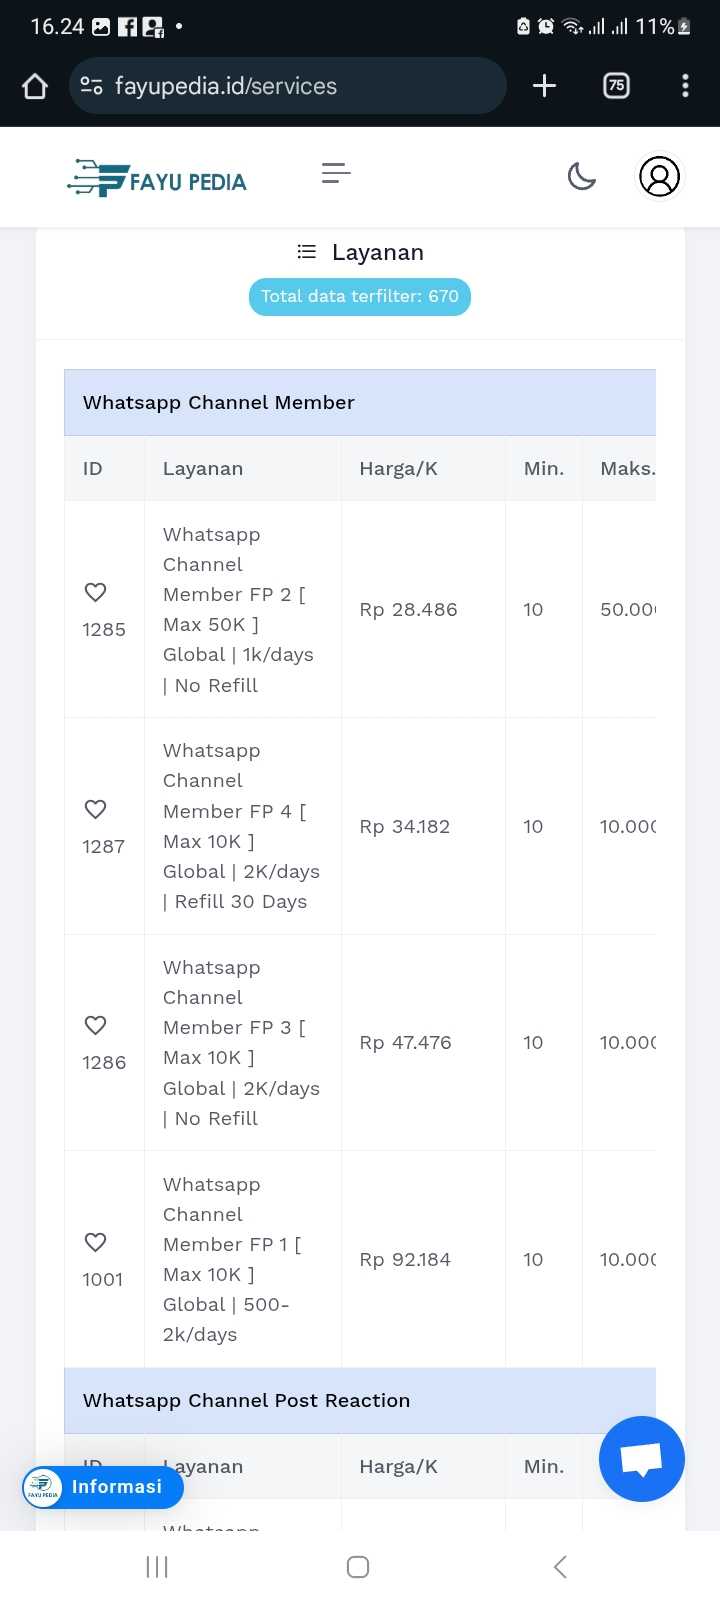Toggle the heart for service 1286
The height and width of the screenshot is (1600, 720).
pos(95,1025)
